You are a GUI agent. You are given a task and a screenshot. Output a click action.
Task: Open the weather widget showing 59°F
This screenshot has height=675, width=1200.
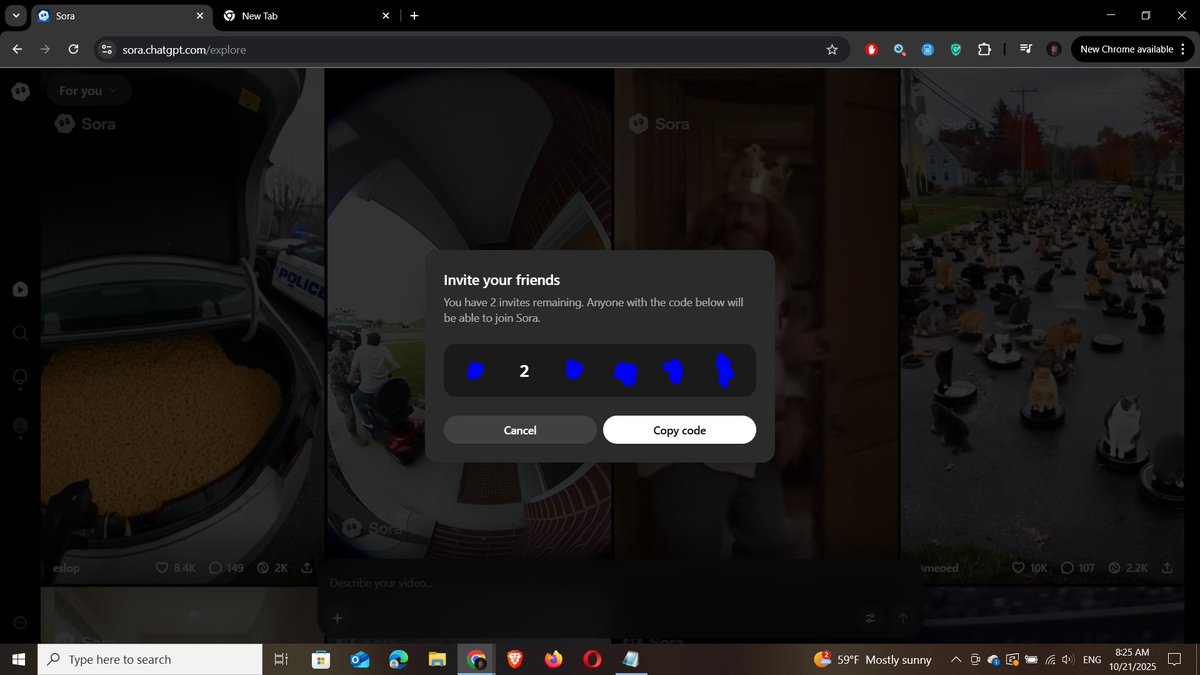click(x=874, y=659)
